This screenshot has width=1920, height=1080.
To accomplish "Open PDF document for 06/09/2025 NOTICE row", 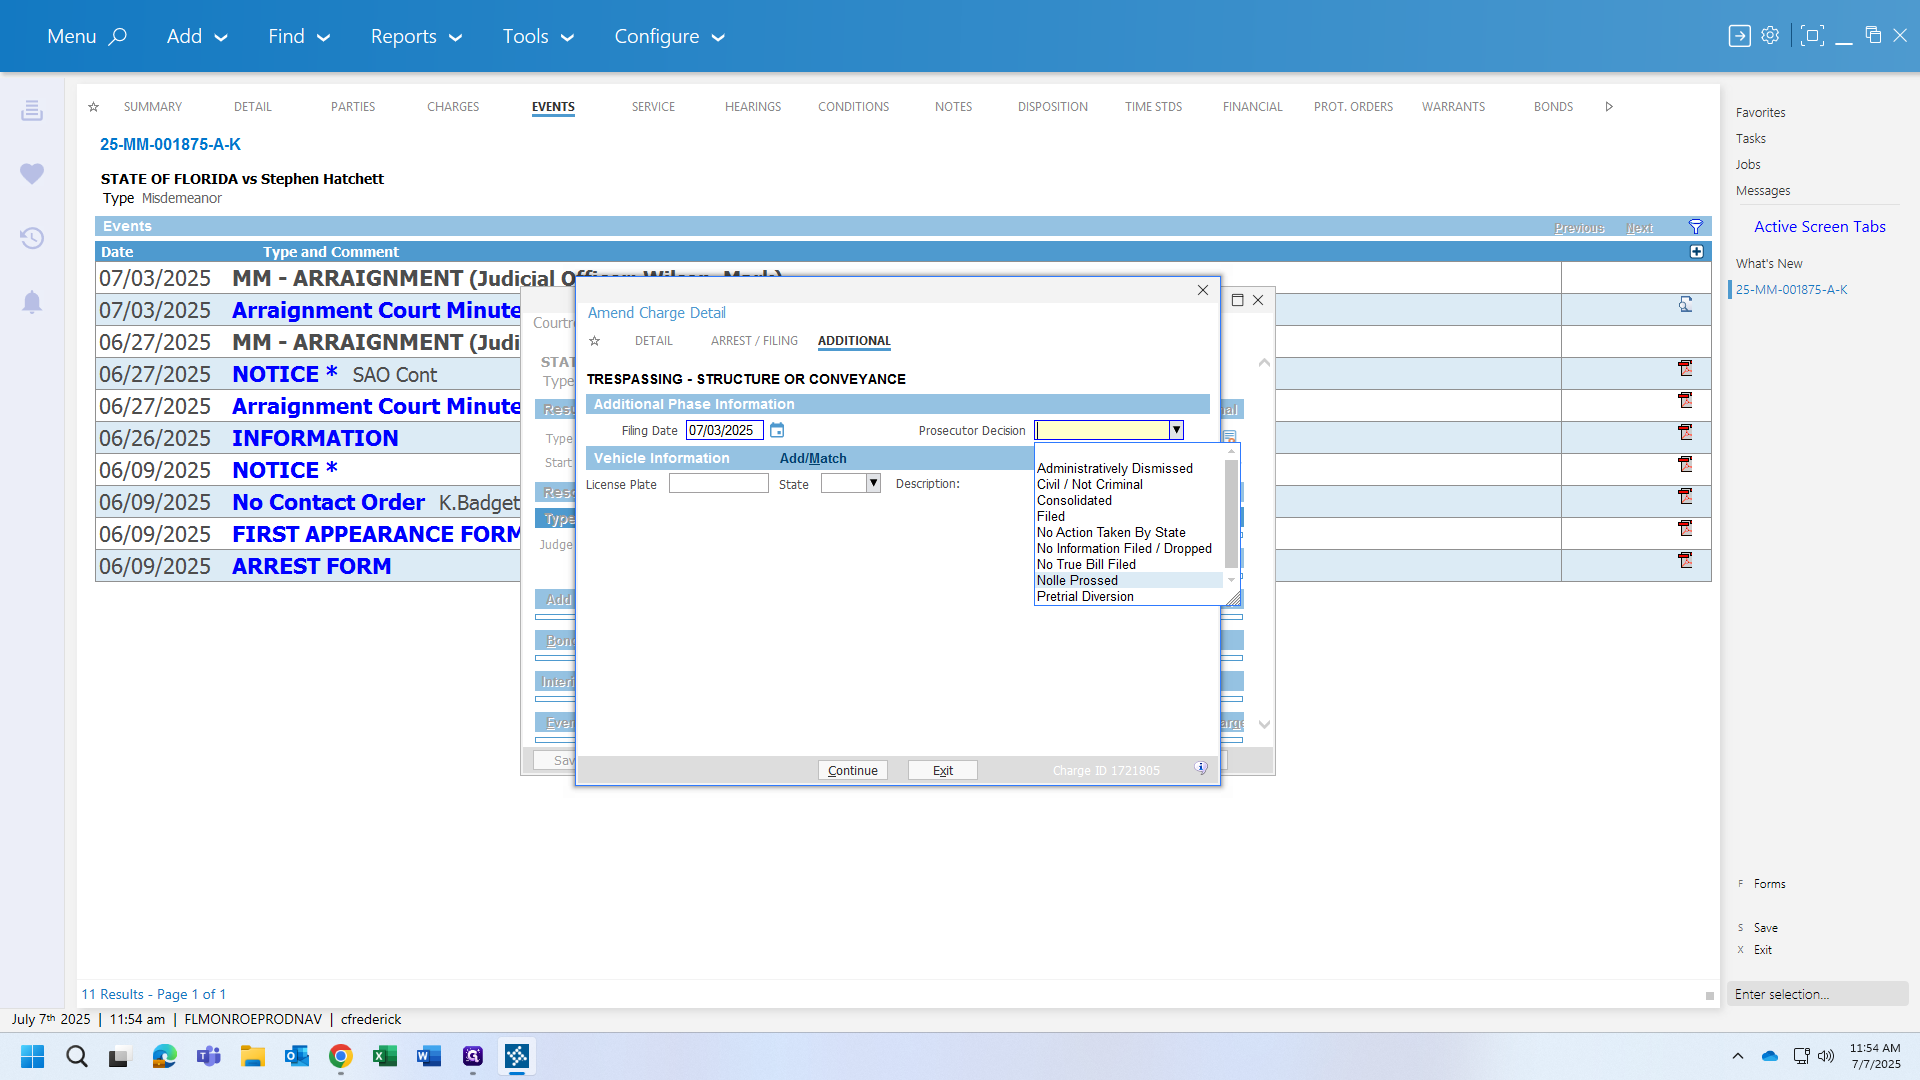I will (1685, 465).
